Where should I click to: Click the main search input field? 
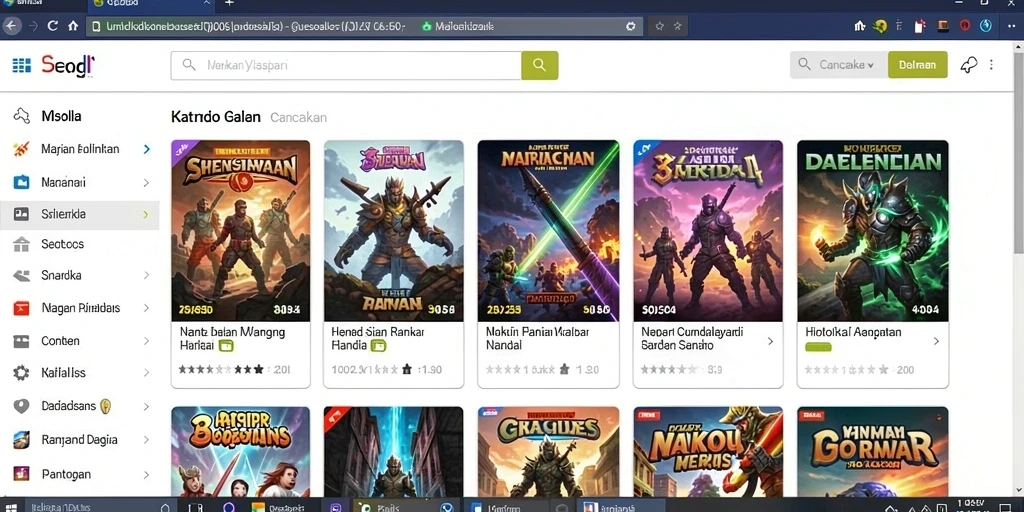tap(346, 65)
